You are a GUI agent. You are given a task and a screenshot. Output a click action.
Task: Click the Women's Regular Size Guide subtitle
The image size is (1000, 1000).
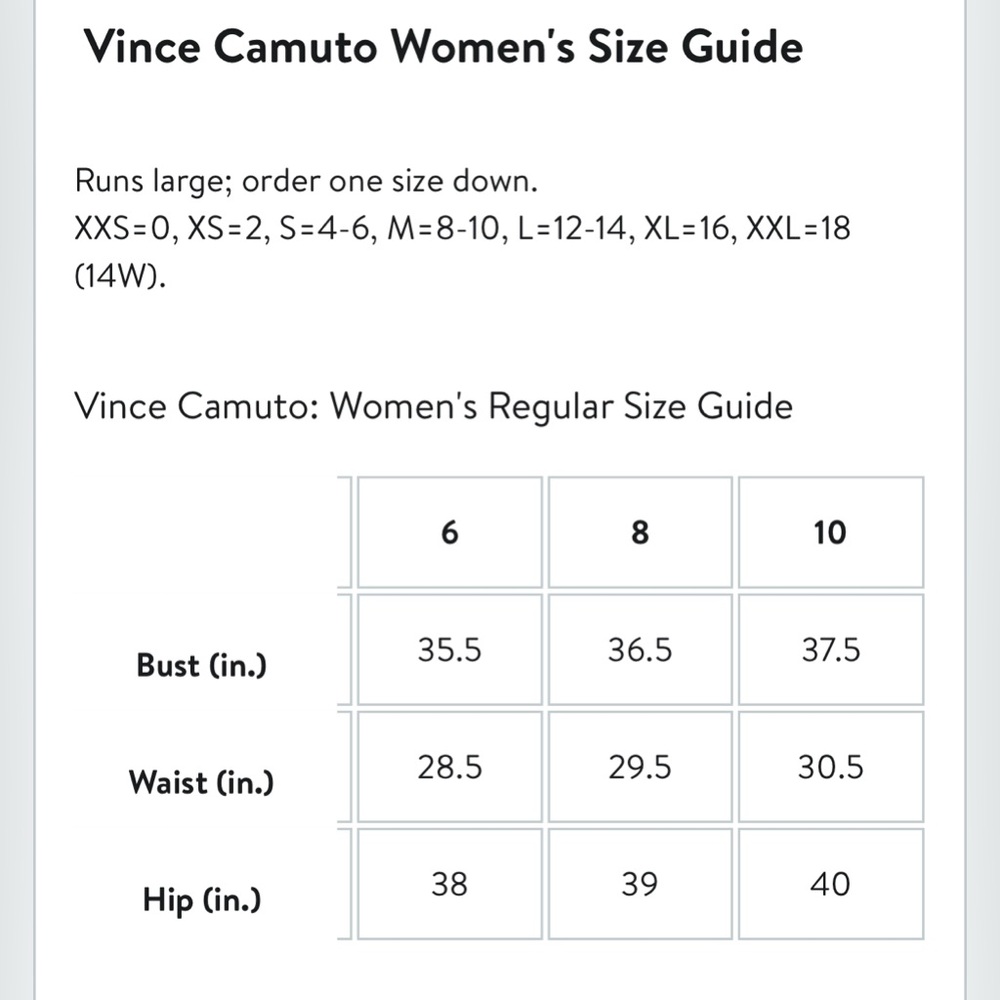click(x=434, y=406)
